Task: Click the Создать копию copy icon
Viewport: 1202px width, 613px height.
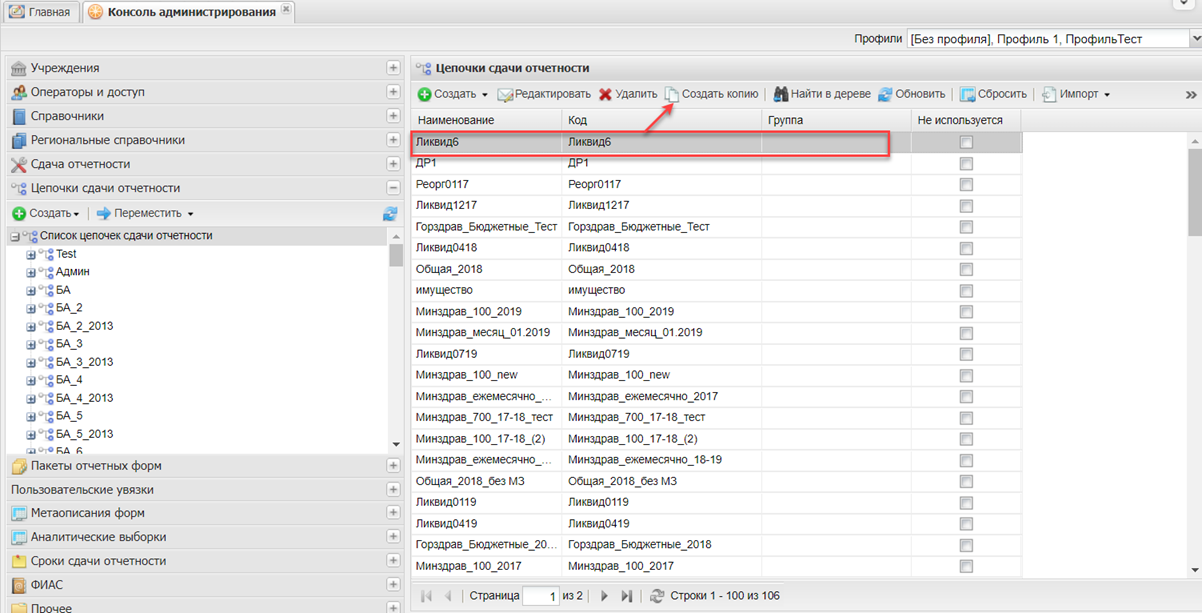Action: [x=672, y=94]
